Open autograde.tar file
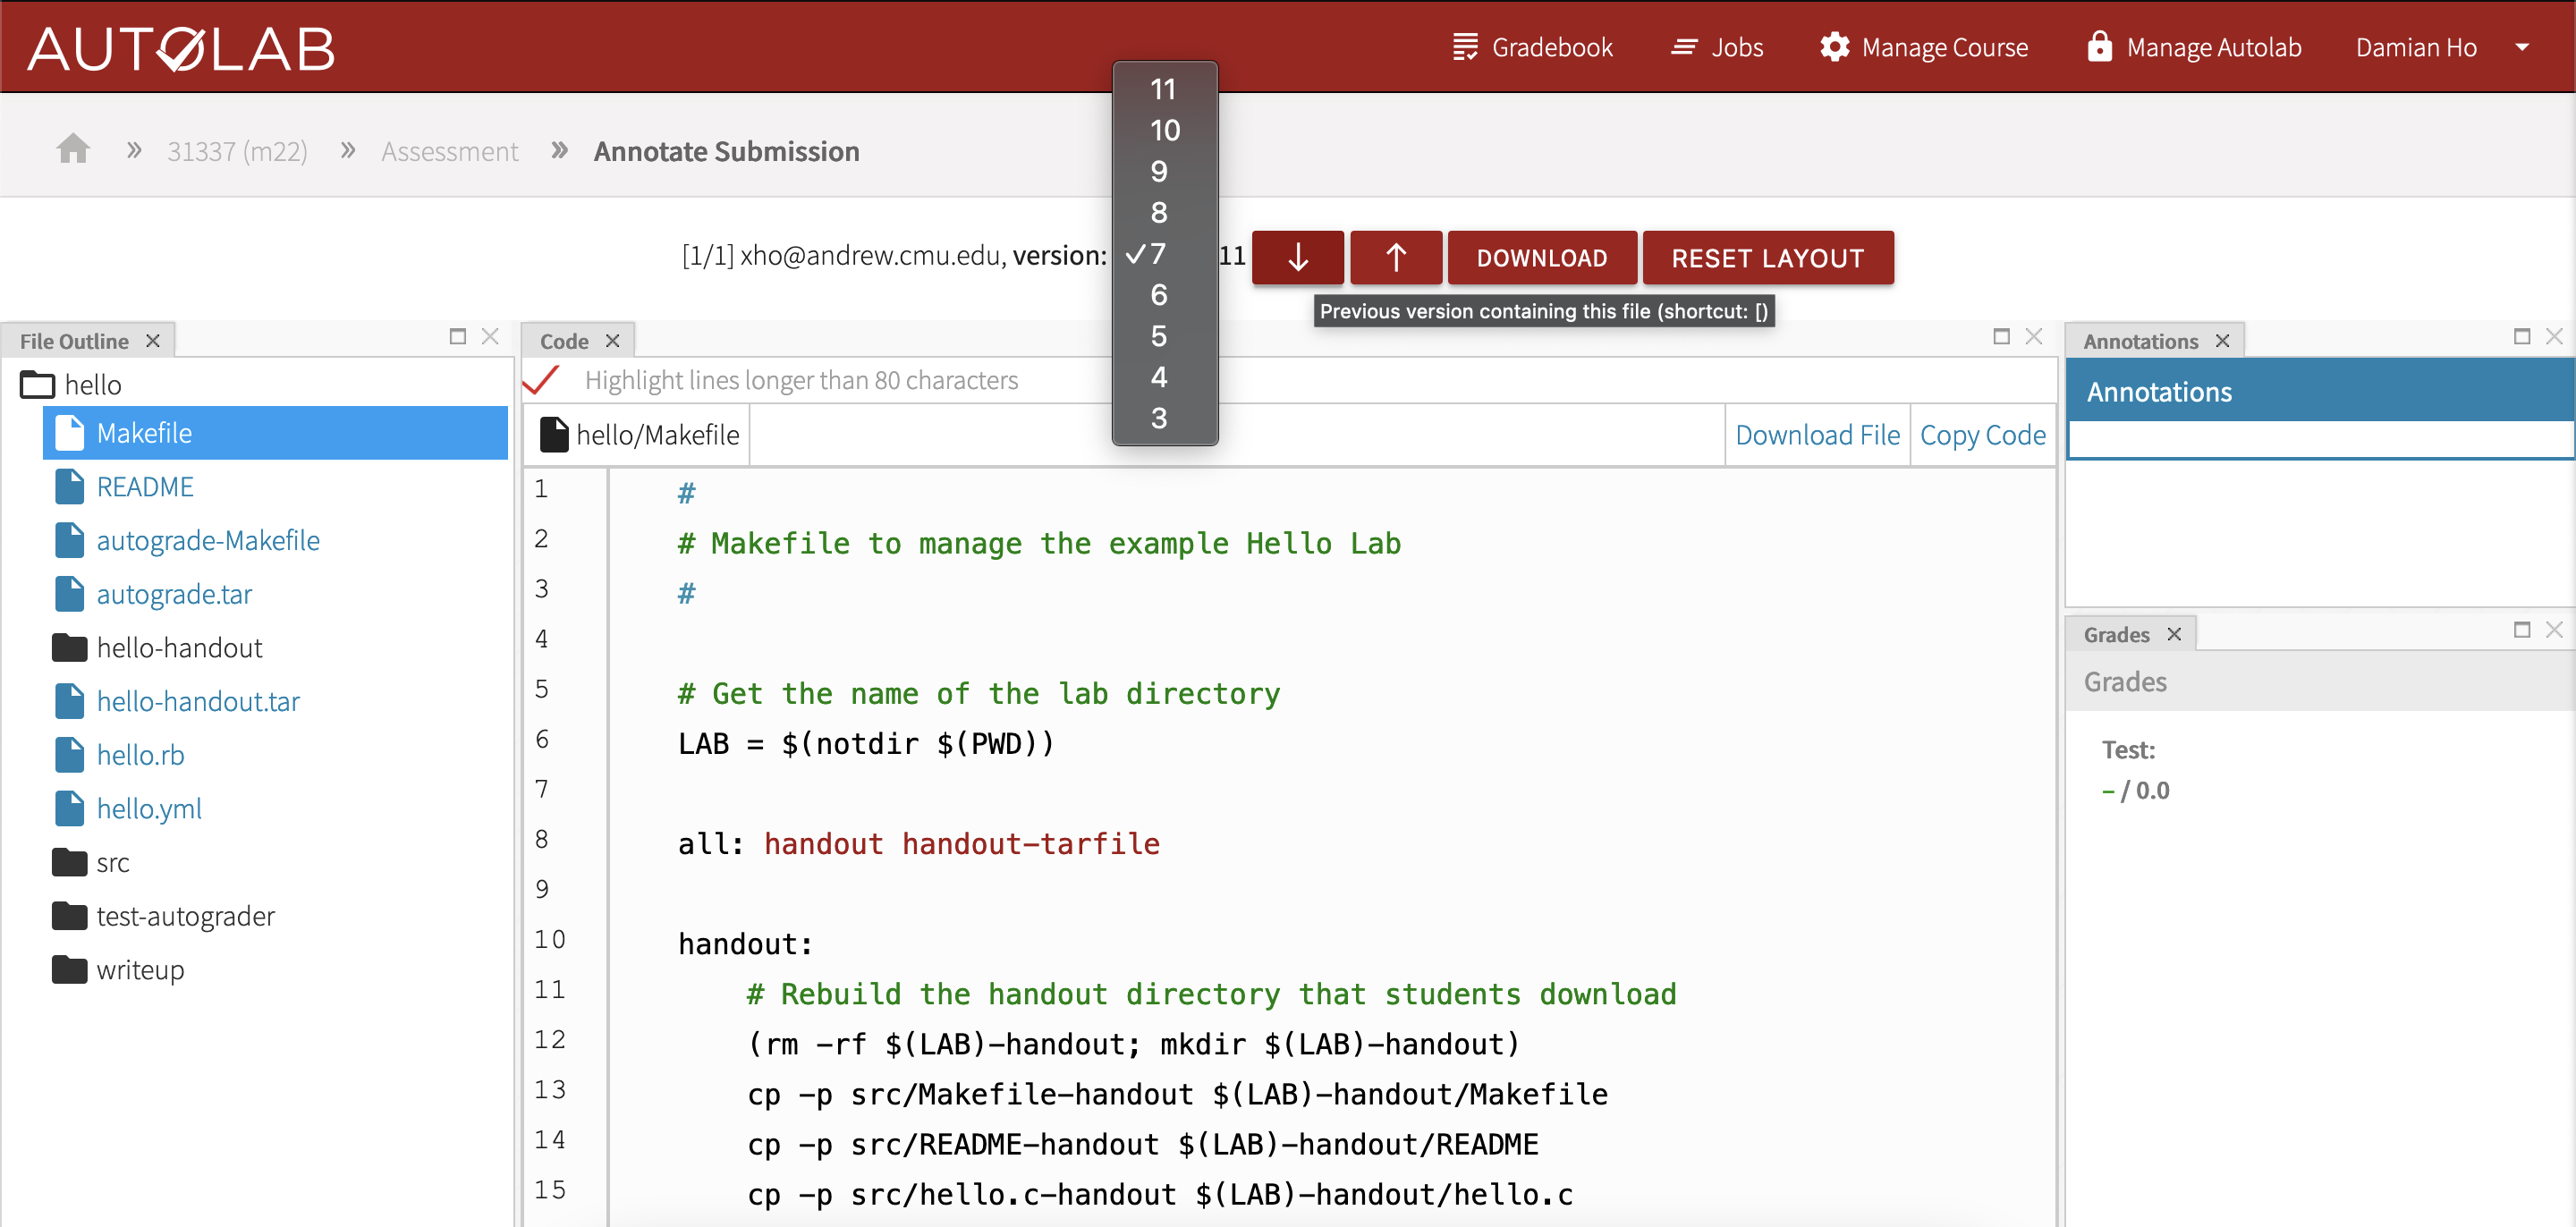2576x1227 pixels. (174, 595)
